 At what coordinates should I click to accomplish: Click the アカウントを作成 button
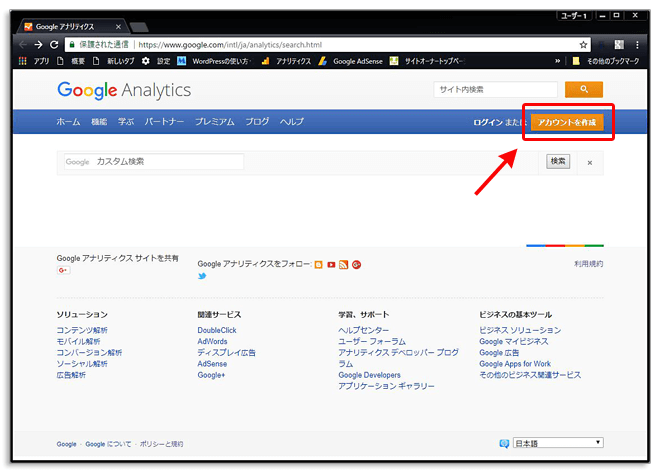pos(567,122)
